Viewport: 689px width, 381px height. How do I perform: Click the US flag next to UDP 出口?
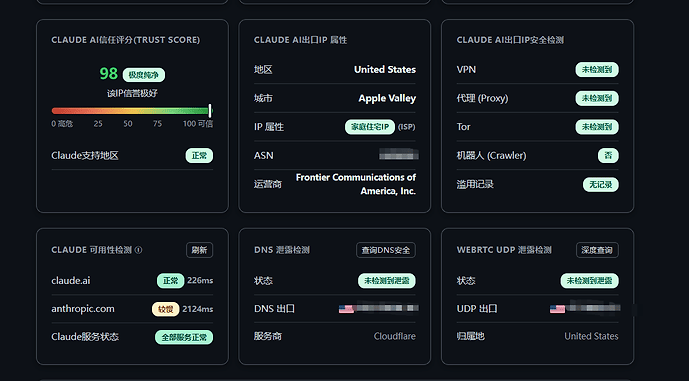point(557,309)
